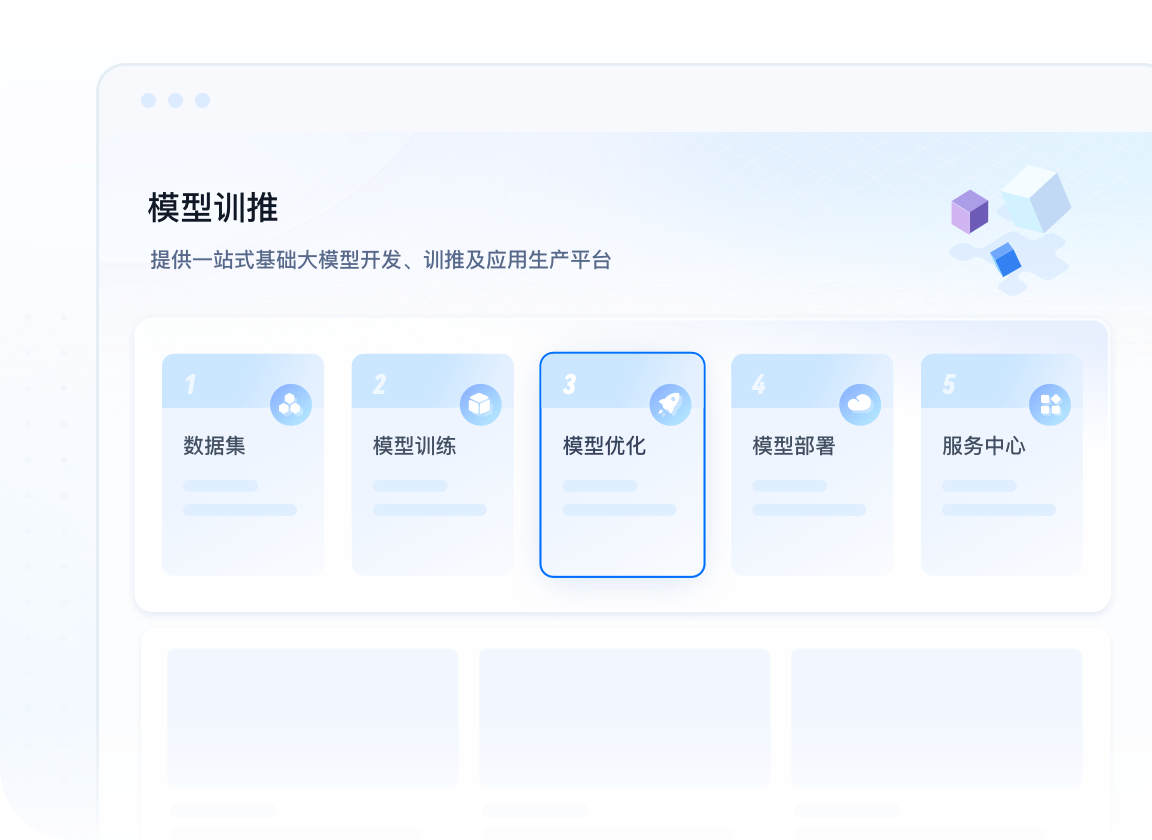Click the 模型训推 page title
1152x840 pixels.
click(x=213, y=208)
